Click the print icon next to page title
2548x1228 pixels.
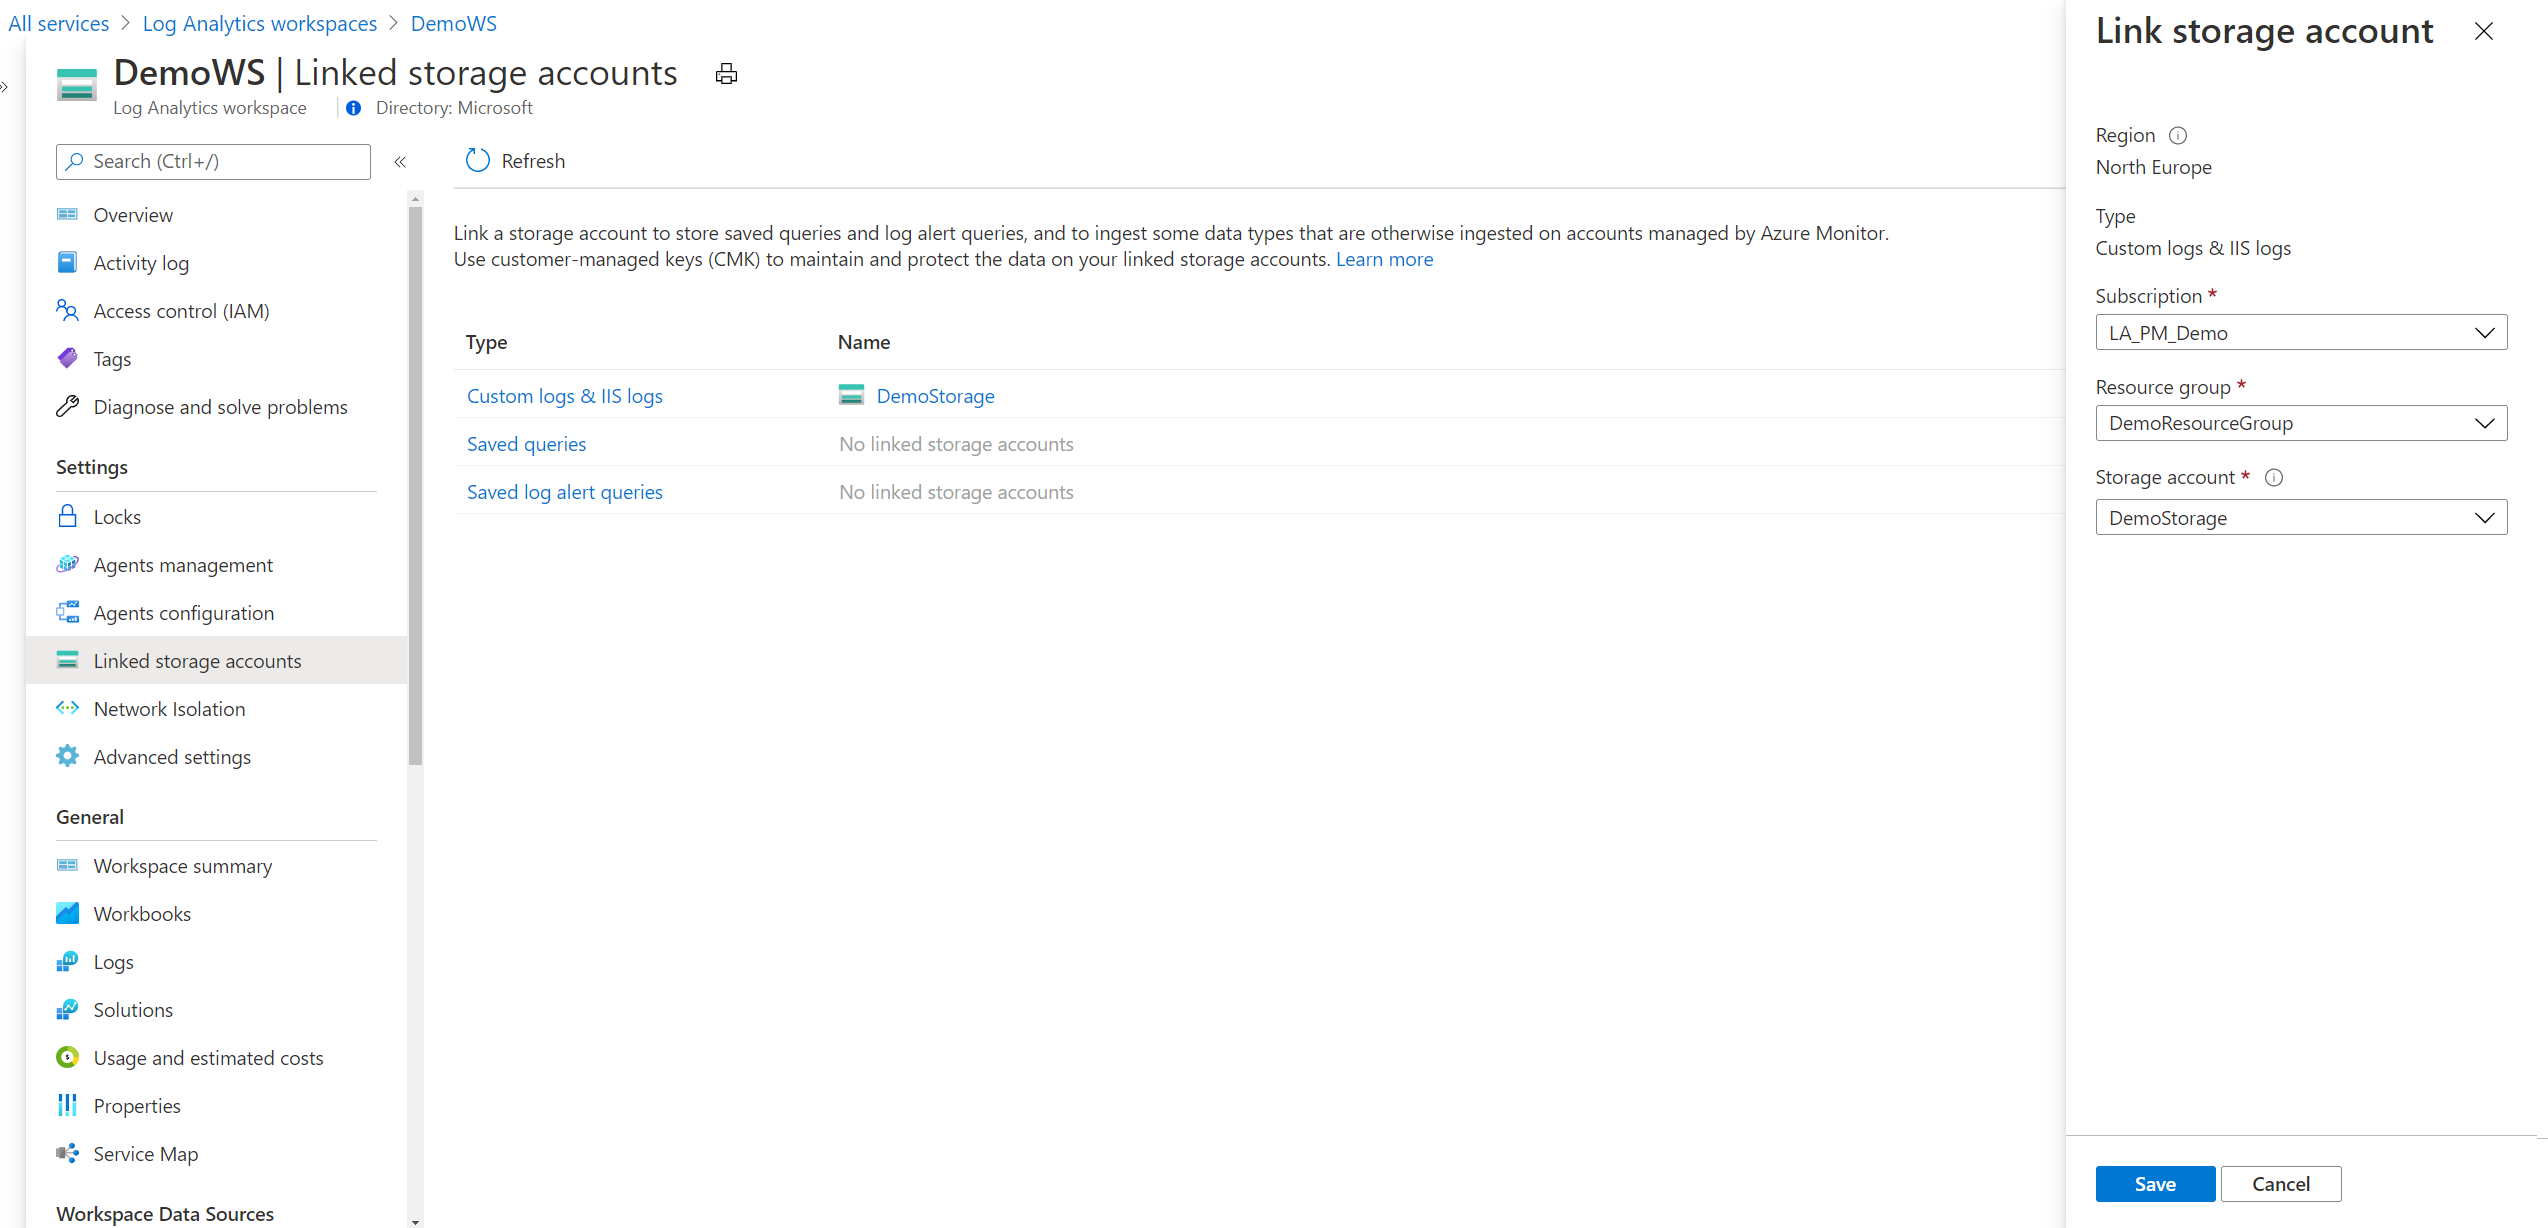tap(725, 73)
